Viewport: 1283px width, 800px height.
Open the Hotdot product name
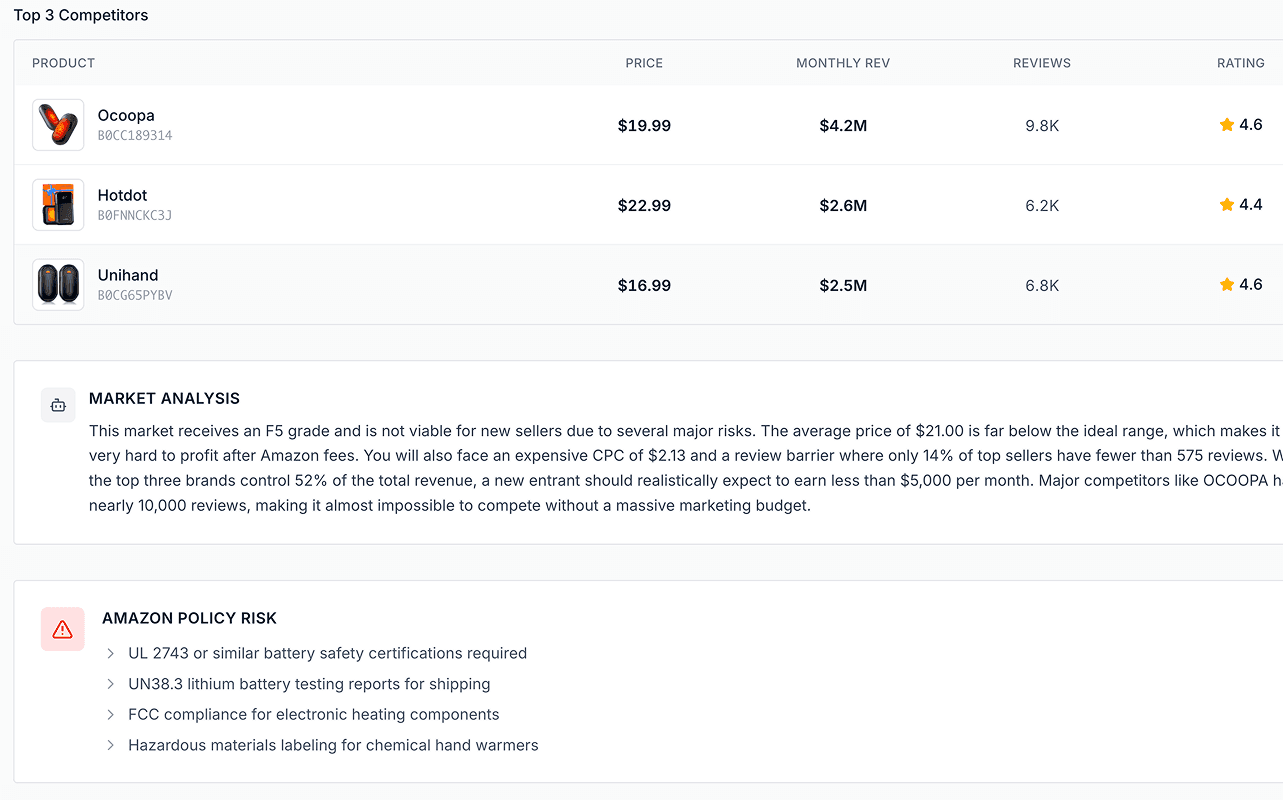(x=122, y=195)
